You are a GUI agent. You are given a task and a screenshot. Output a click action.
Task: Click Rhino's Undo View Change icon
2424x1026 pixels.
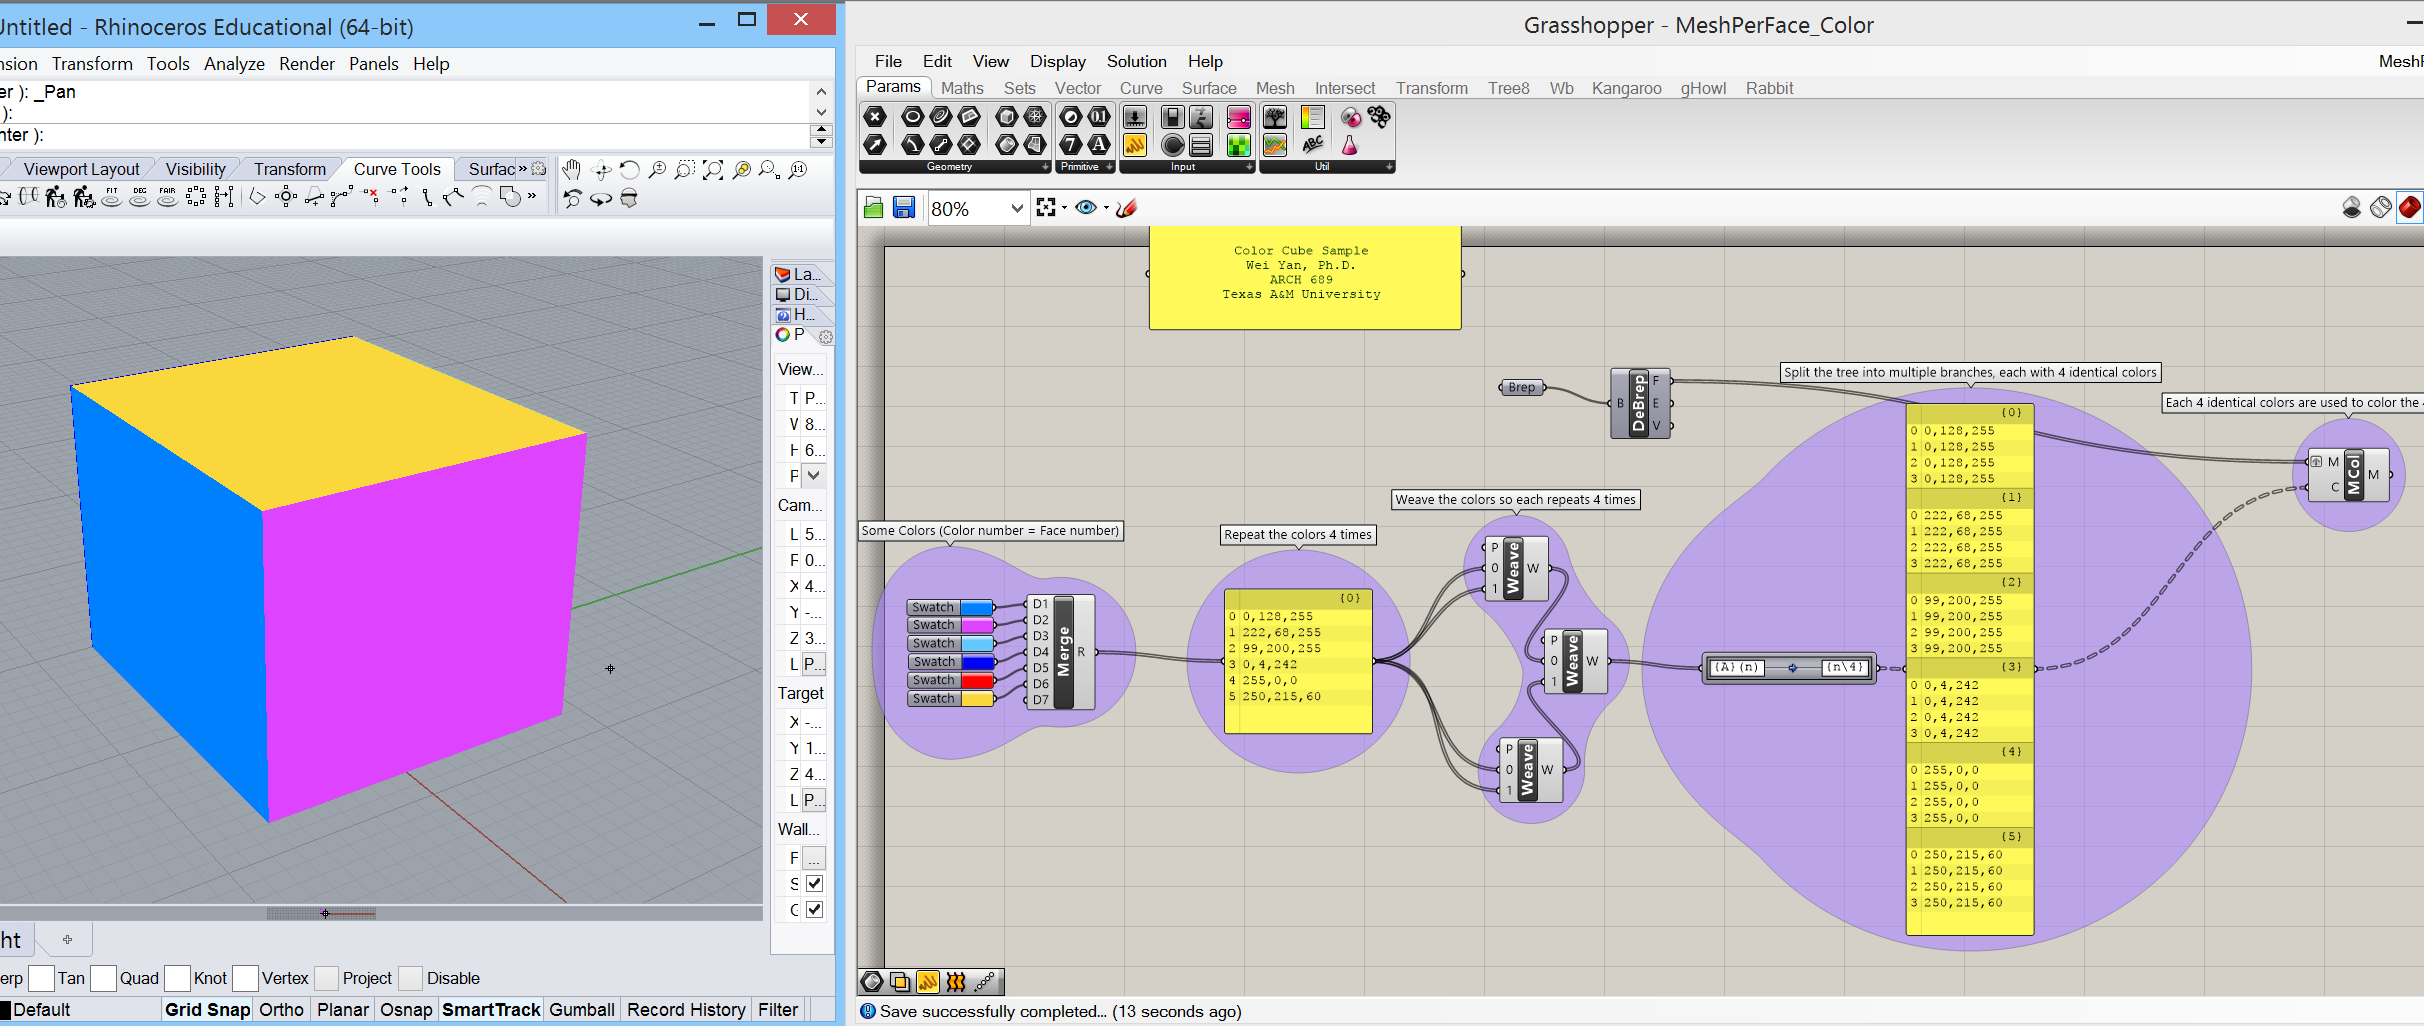(x=572, y=199)
